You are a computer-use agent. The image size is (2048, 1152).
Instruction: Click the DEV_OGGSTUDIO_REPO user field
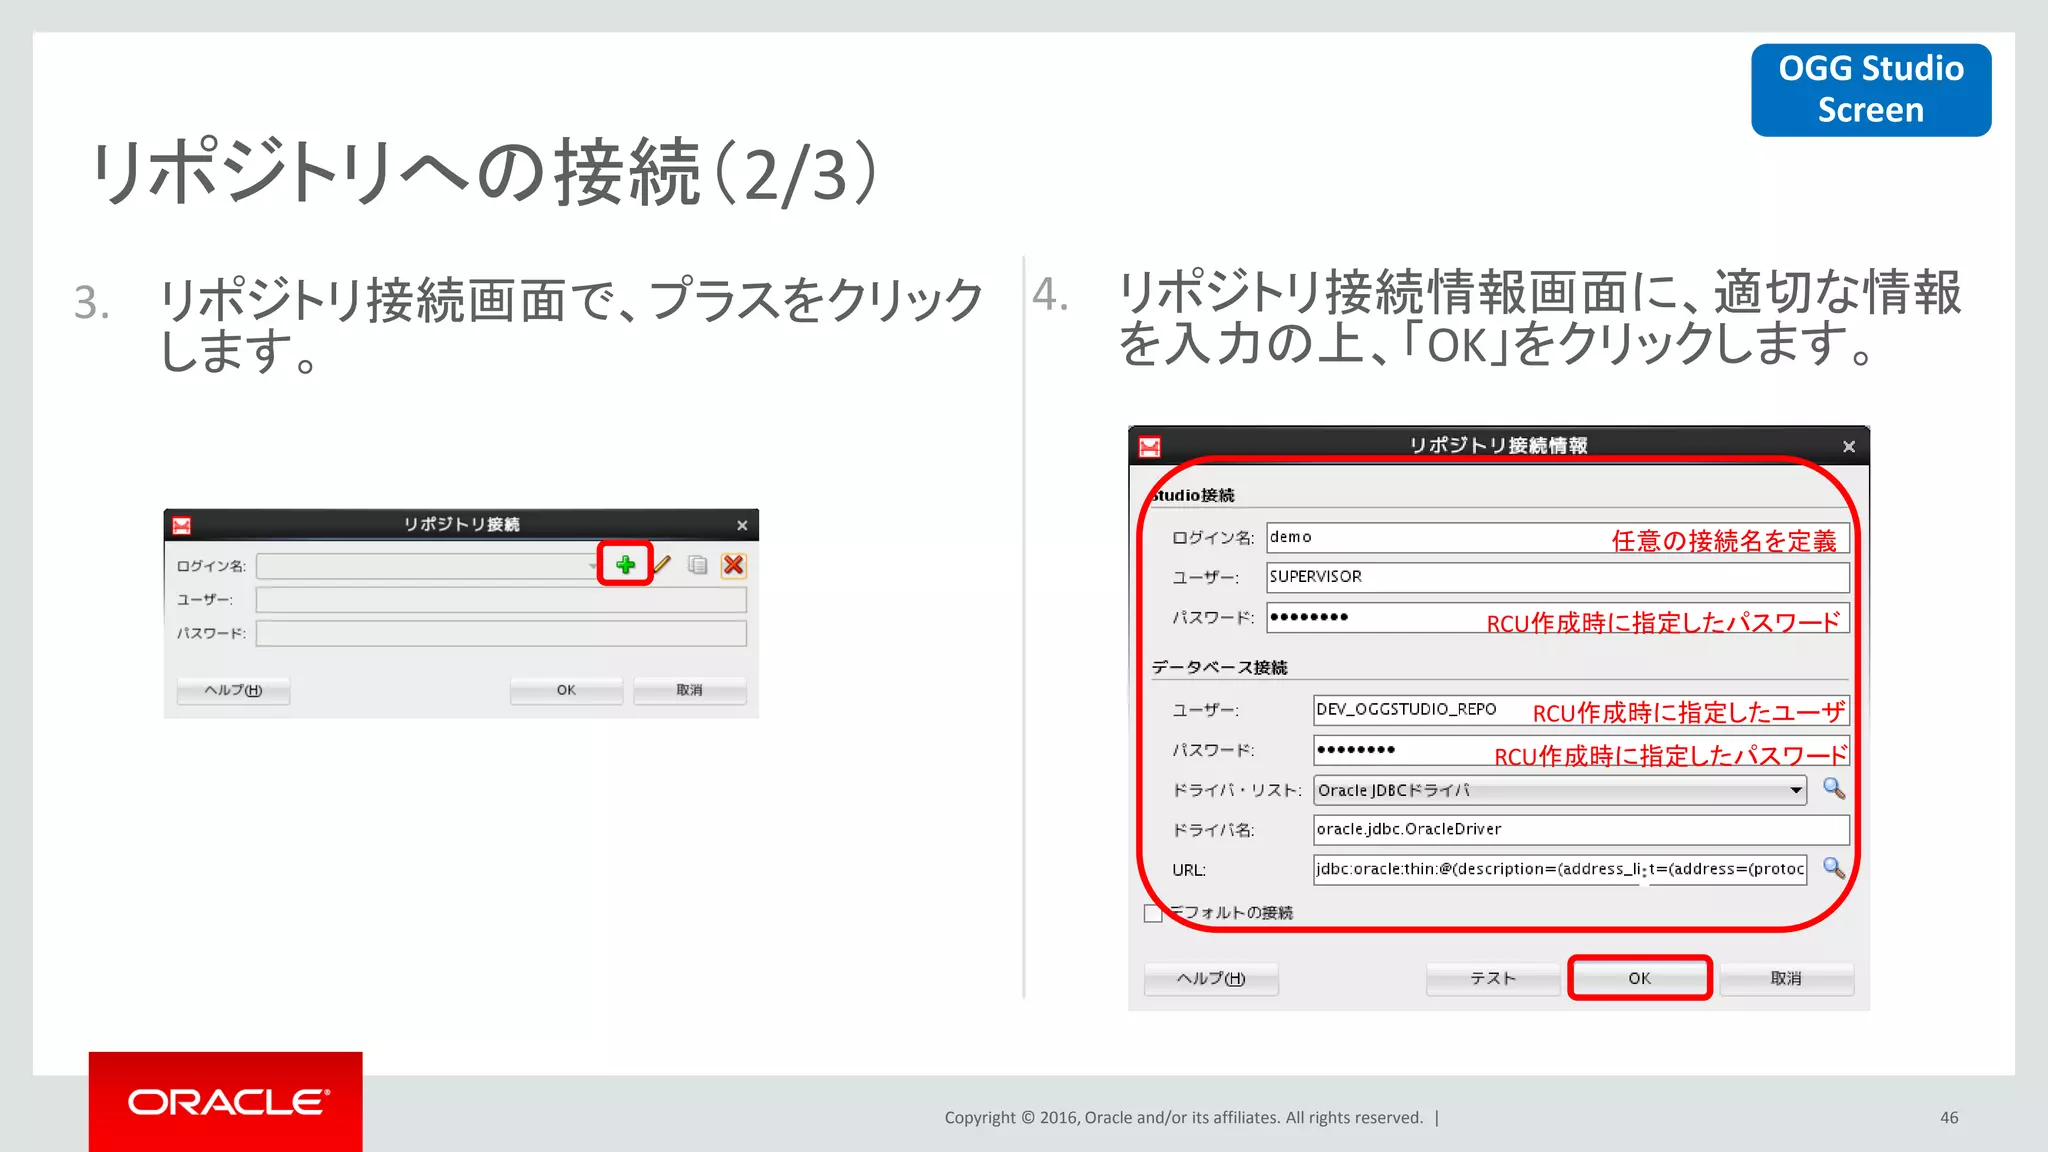pos(1581,710)
